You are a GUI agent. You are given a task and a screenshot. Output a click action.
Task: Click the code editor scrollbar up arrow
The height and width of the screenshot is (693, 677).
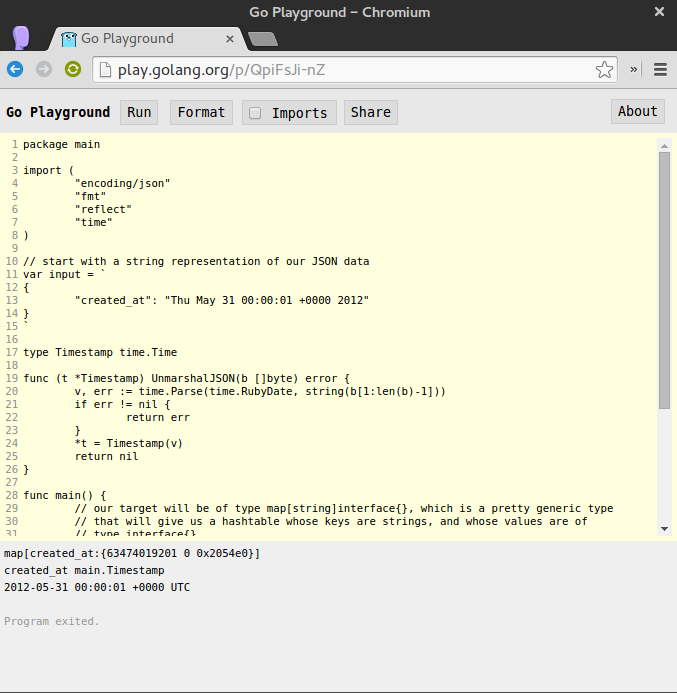(664, 146)
